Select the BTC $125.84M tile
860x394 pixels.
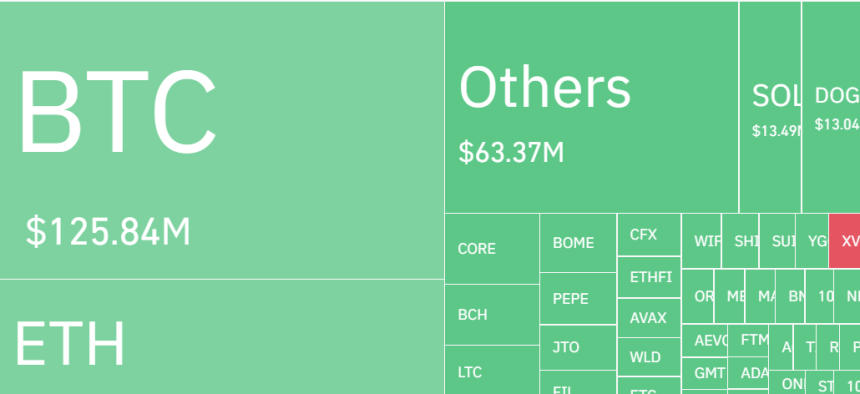pos(222,140)
